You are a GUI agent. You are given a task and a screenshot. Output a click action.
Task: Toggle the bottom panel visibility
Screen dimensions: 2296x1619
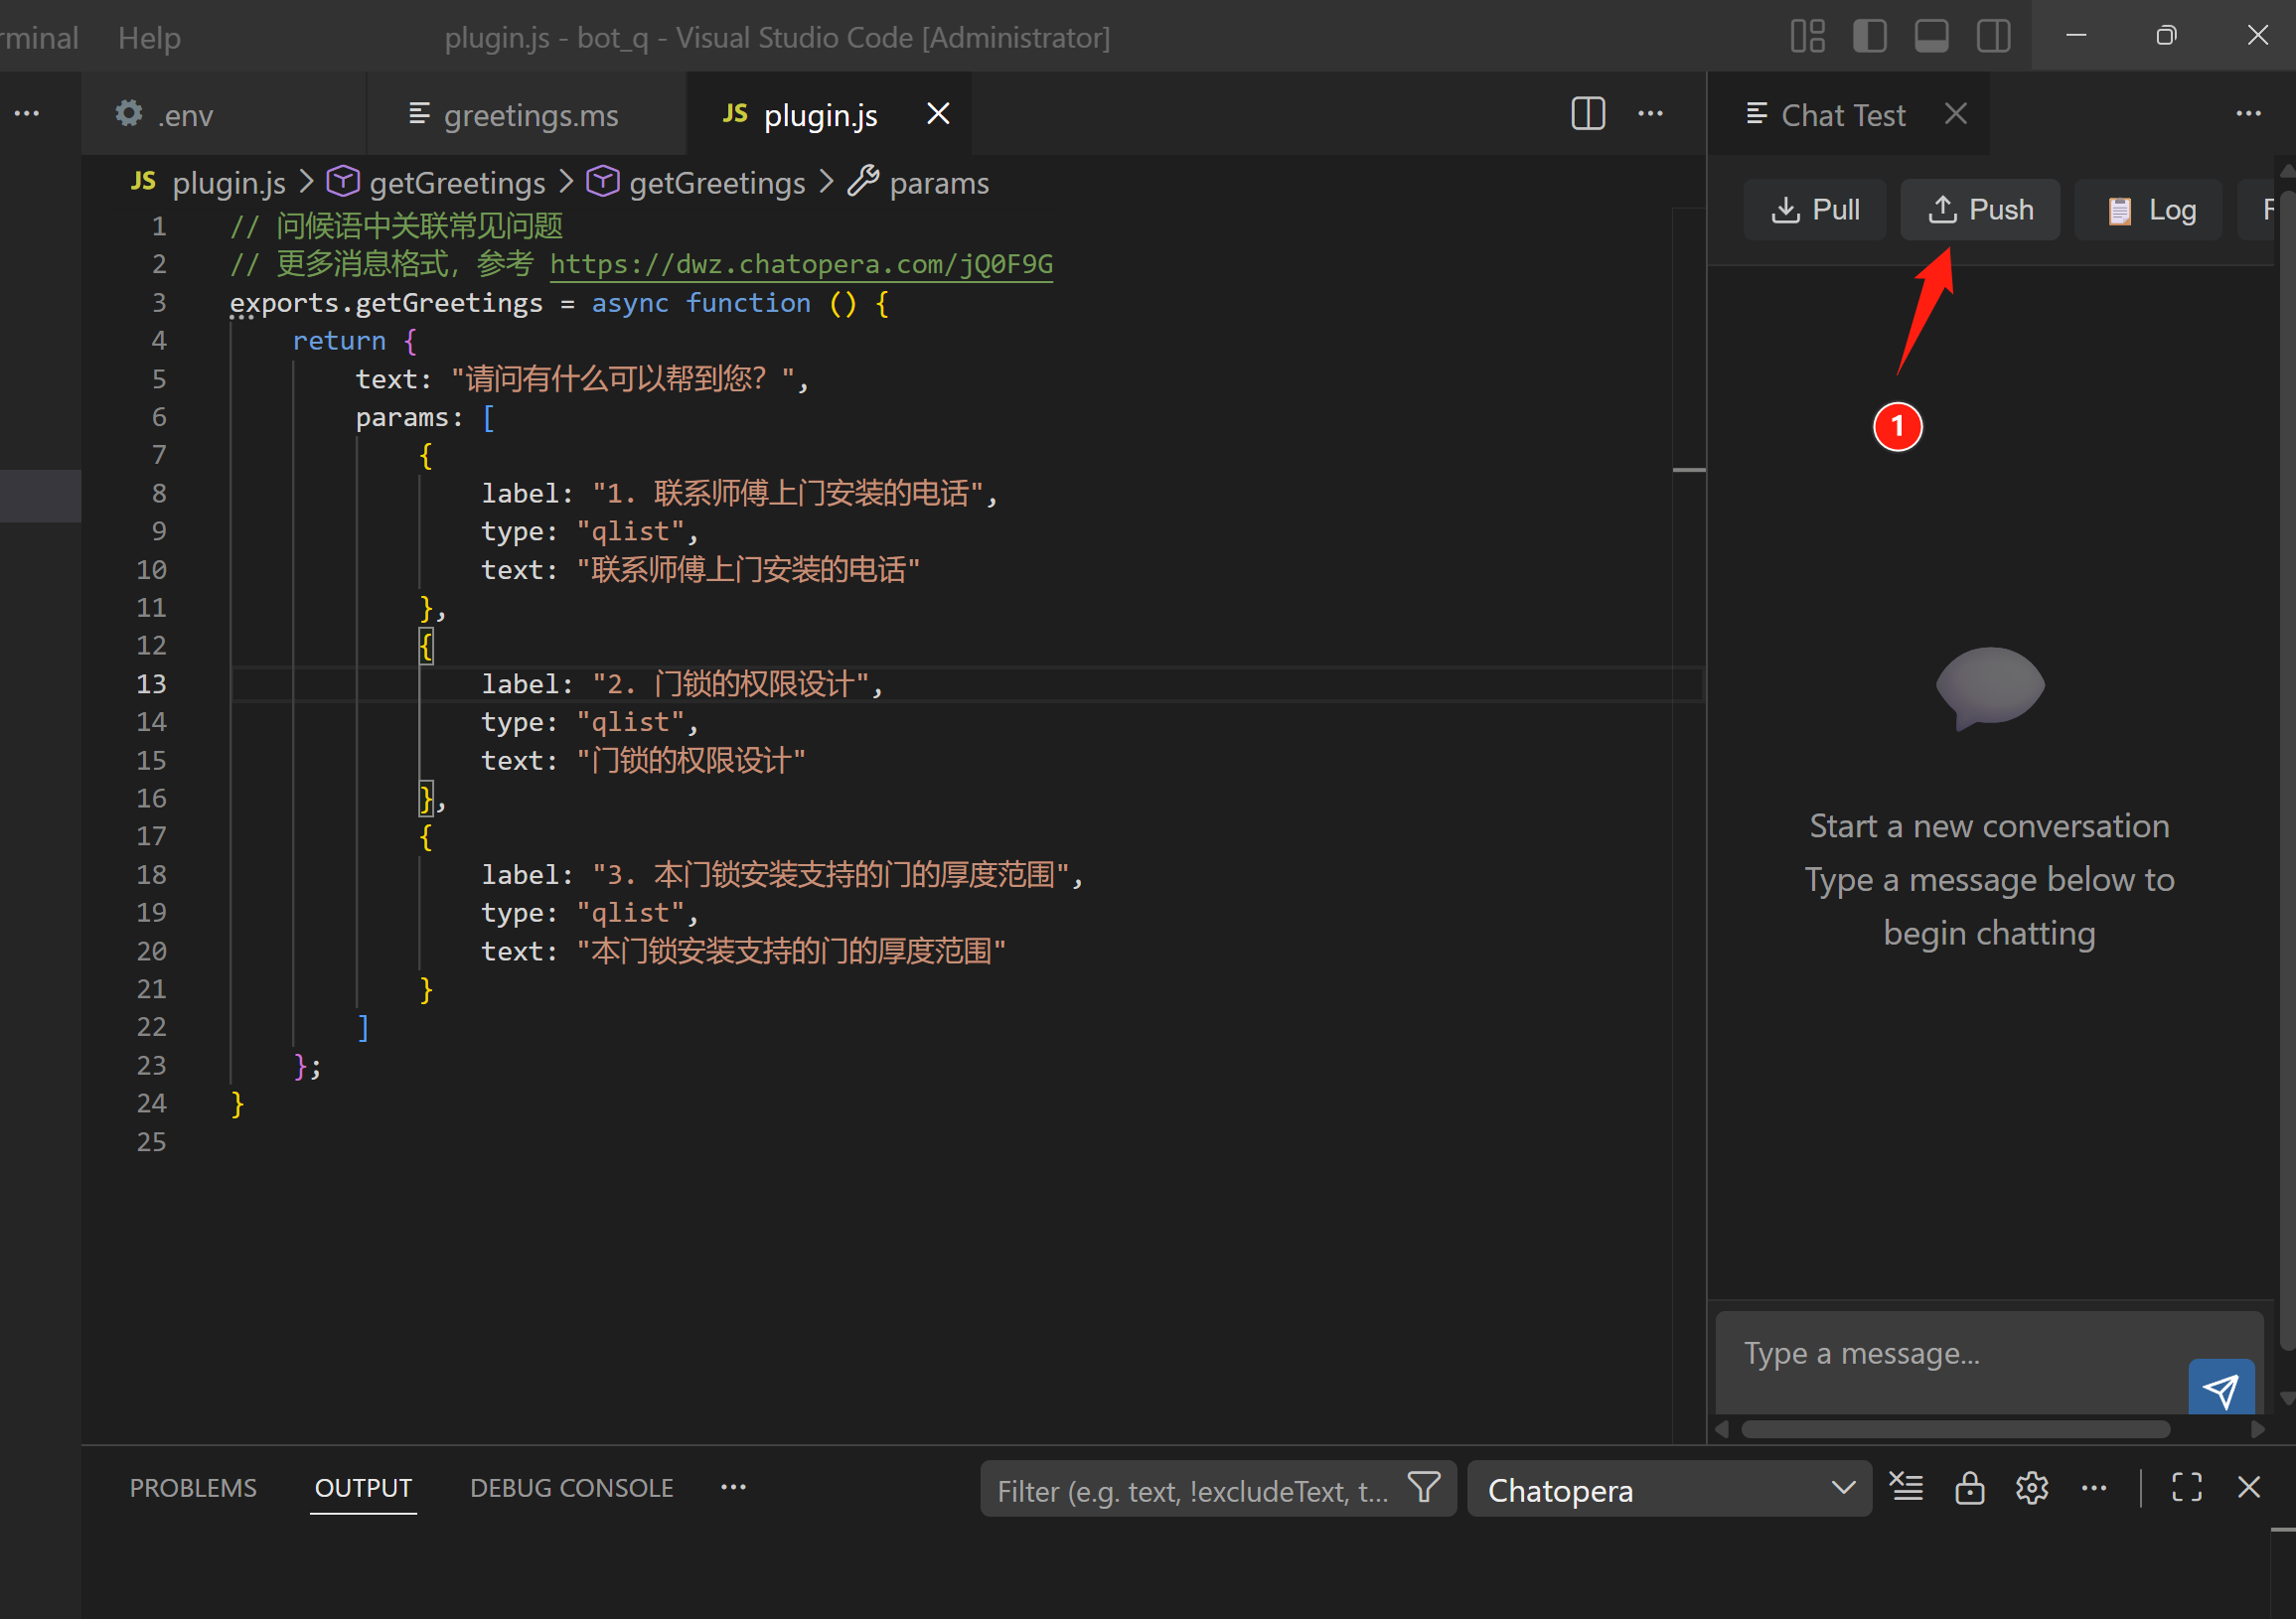[1931, 37]
